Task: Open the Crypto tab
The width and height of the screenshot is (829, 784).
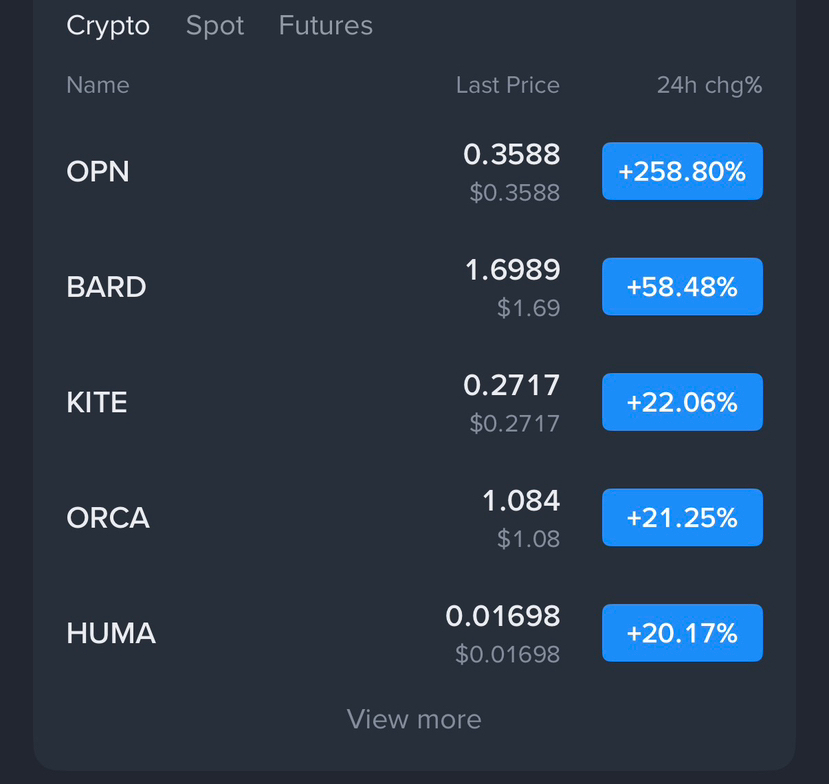Action: (108, 26)
